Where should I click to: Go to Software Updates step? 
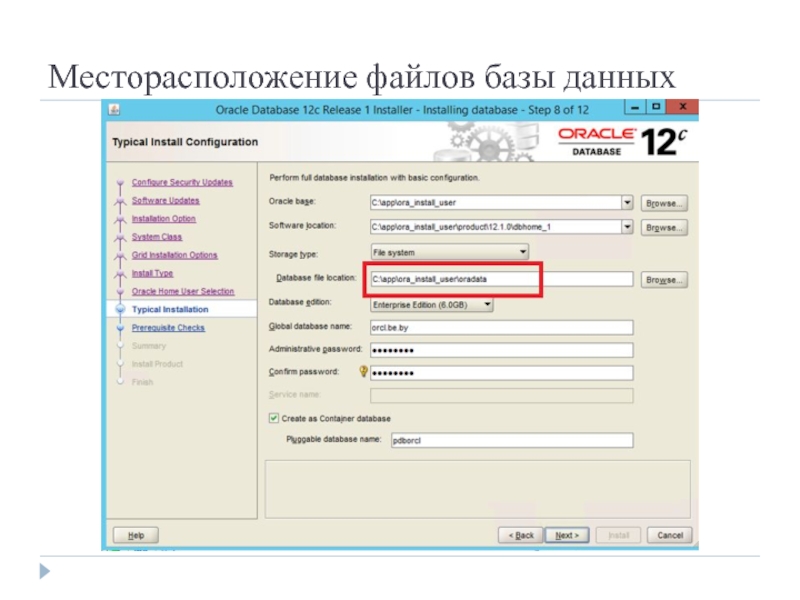[x=165, y=201]
